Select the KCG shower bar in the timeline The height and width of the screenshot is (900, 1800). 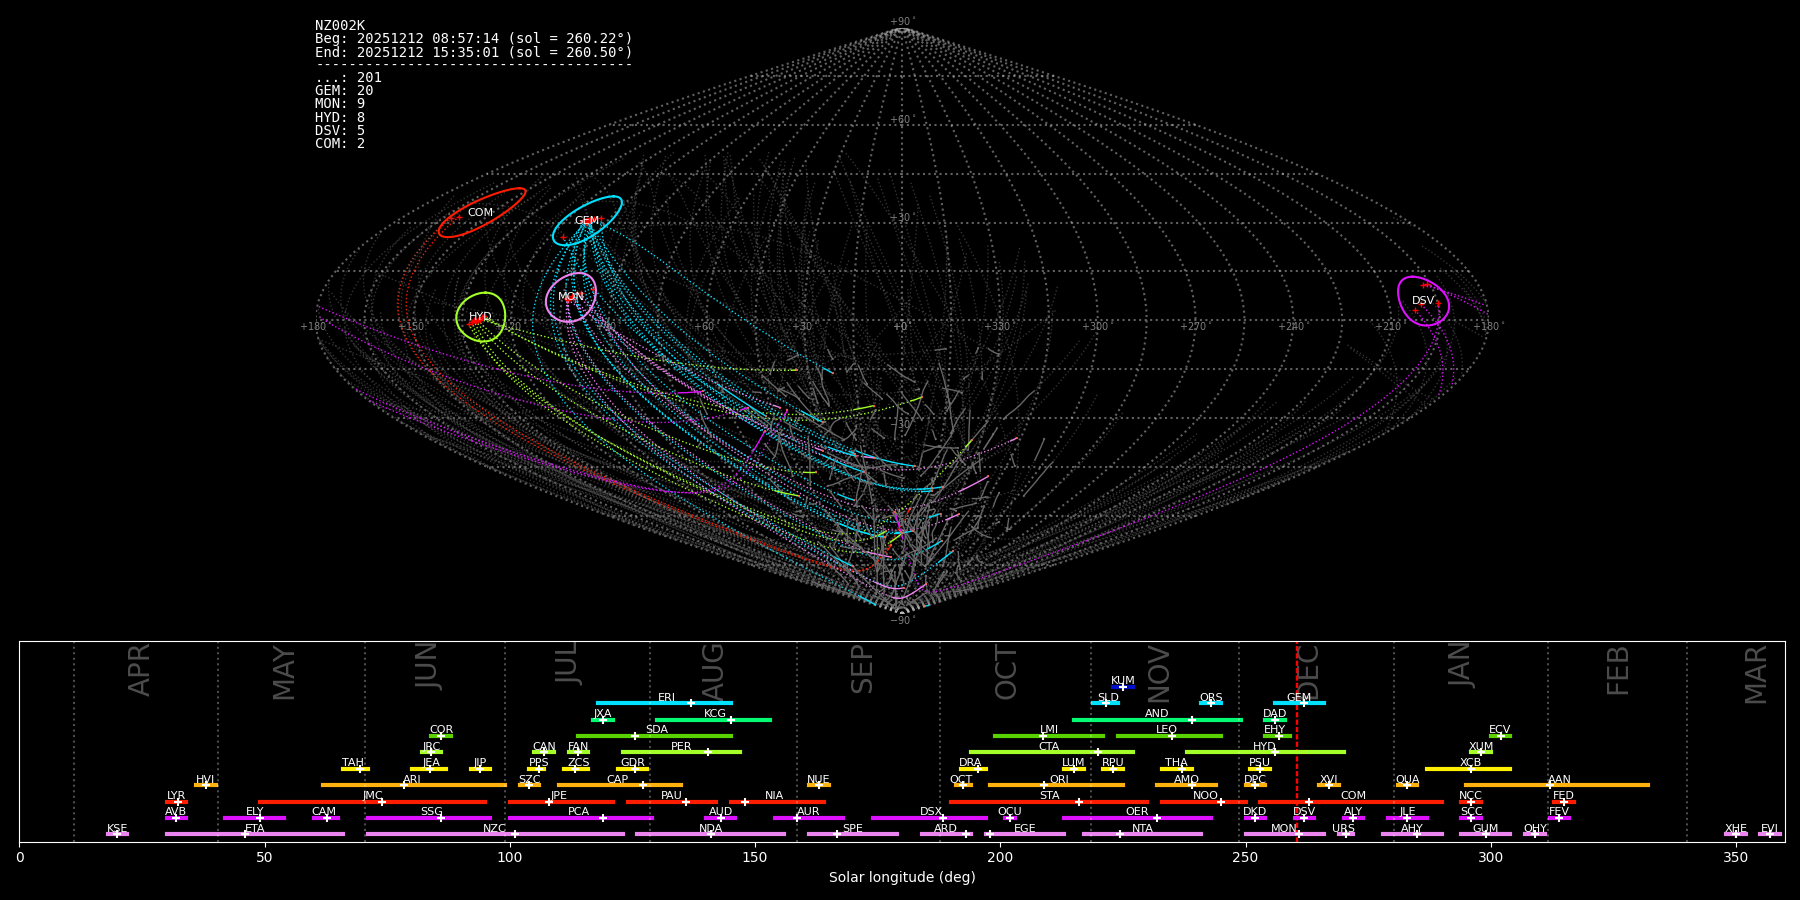713,720
